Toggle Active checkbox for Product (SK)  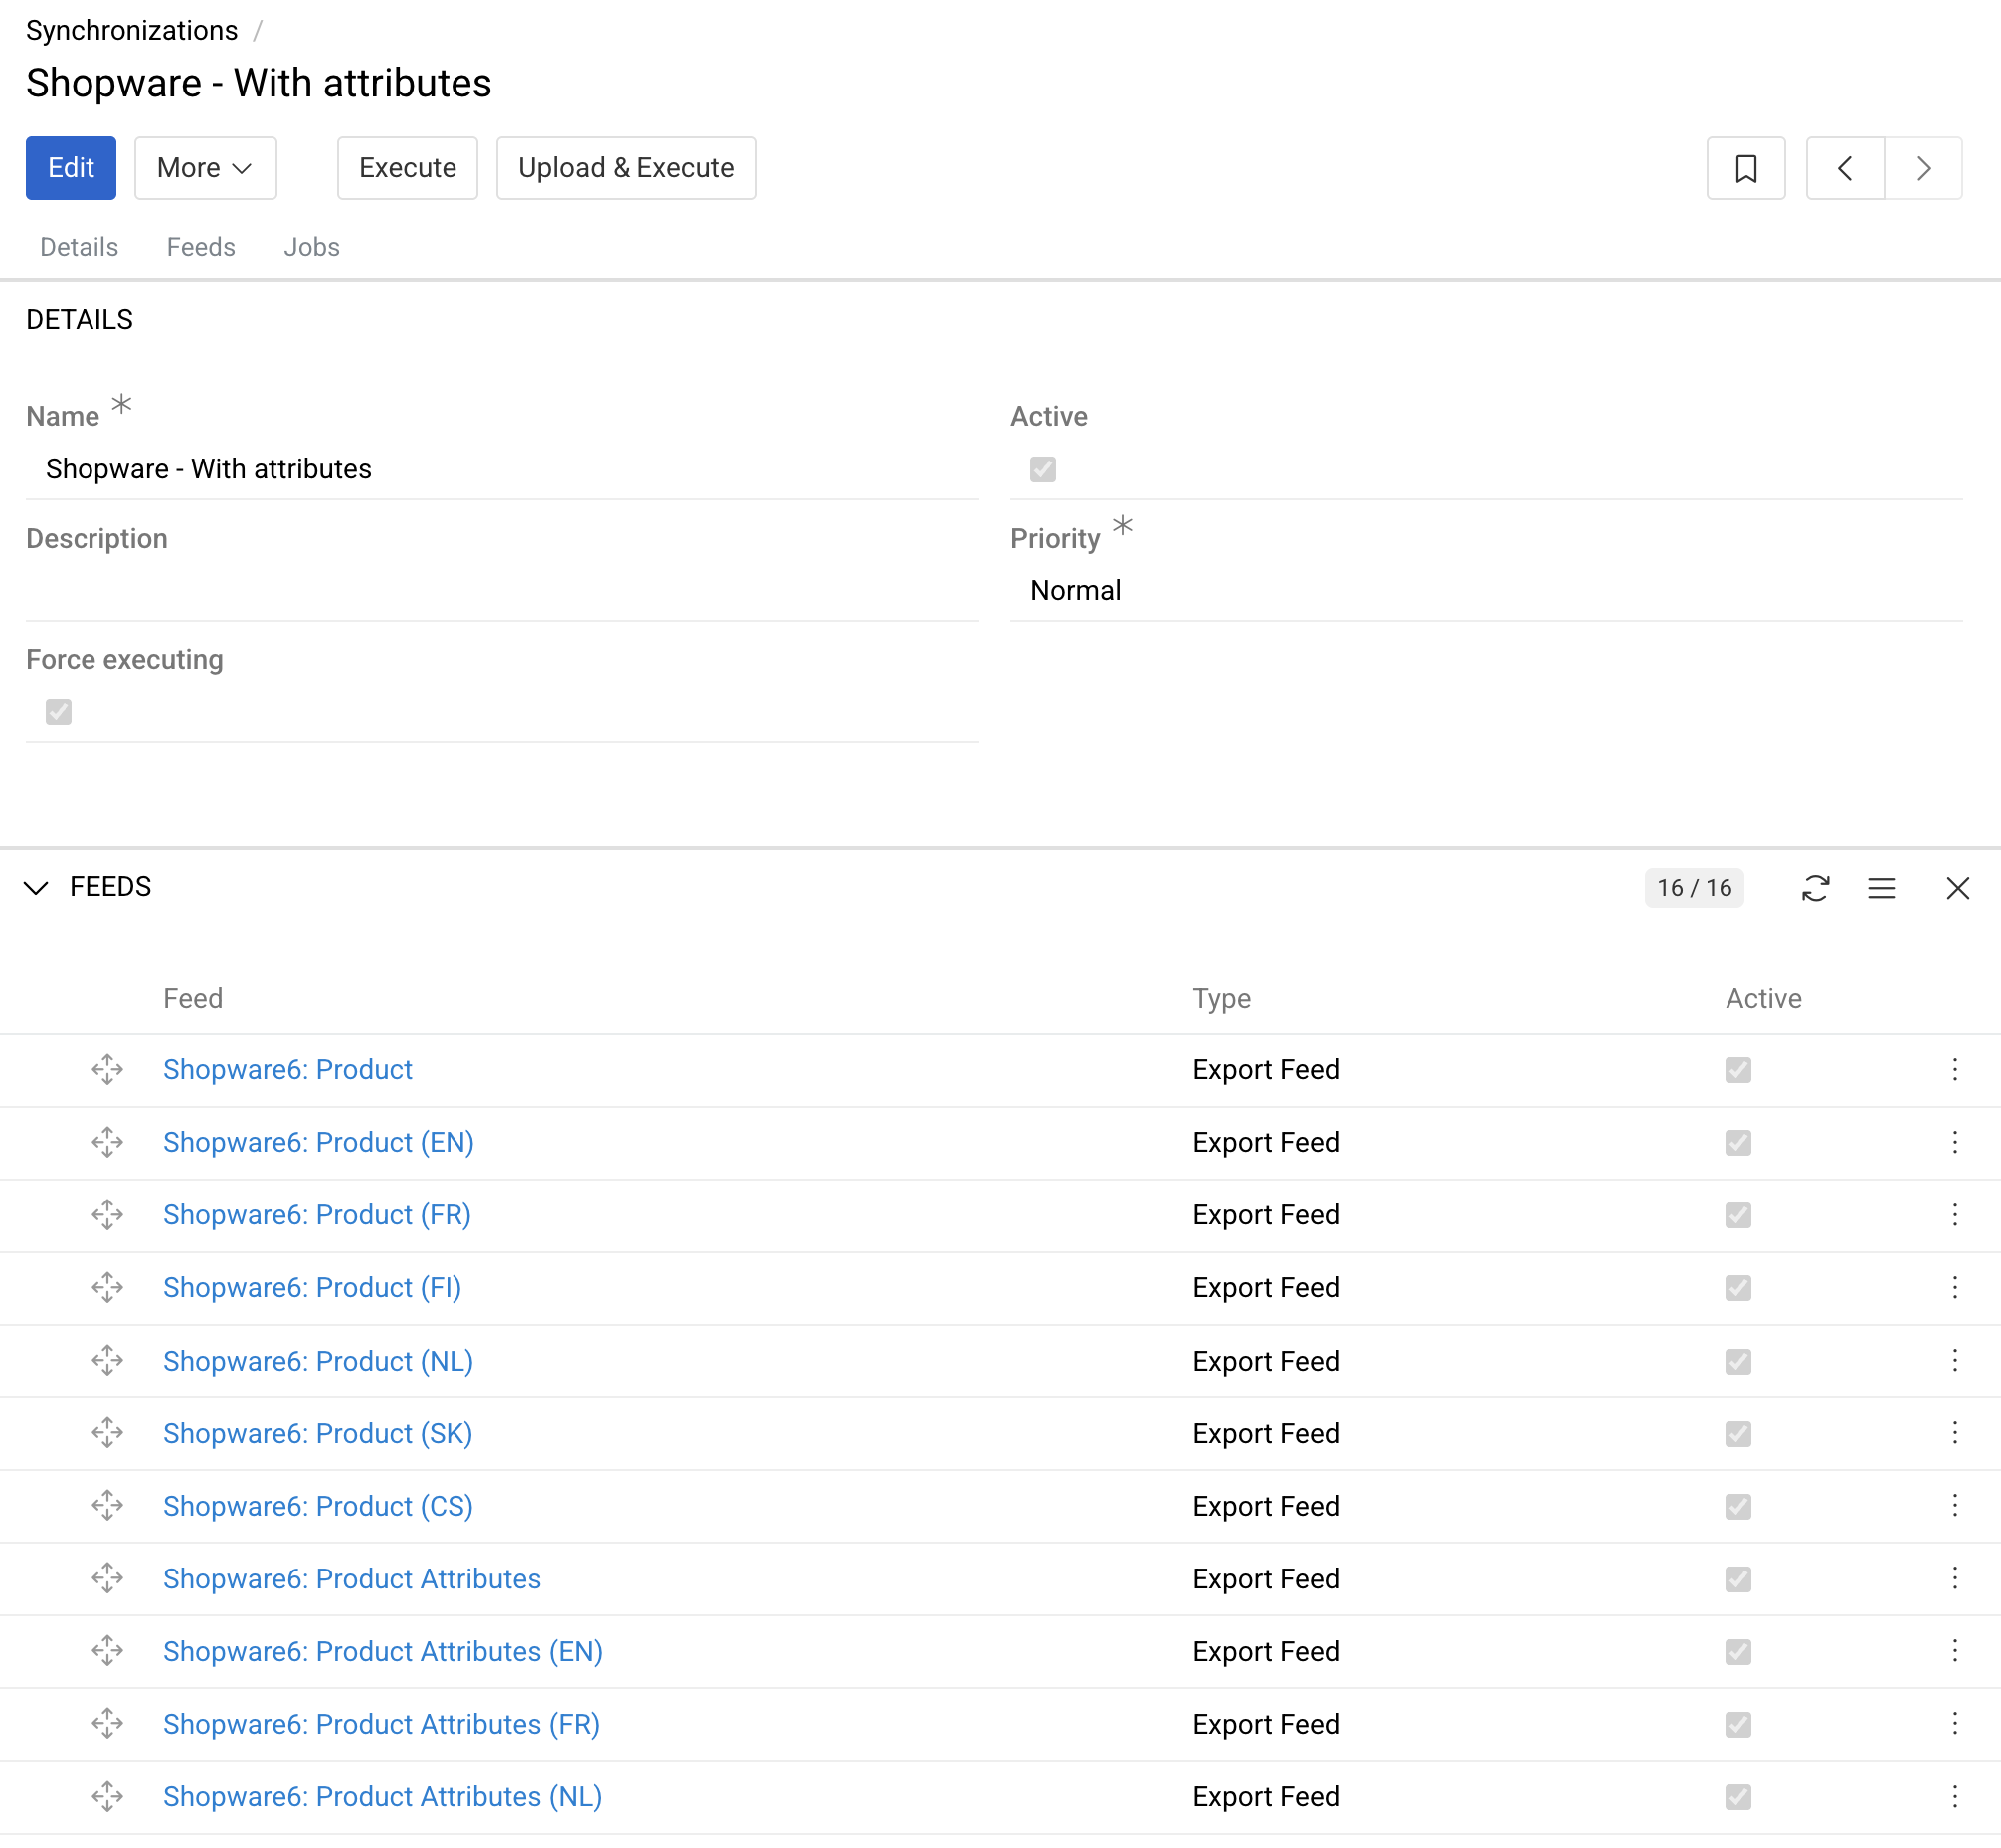(x=1738, y=1433)
